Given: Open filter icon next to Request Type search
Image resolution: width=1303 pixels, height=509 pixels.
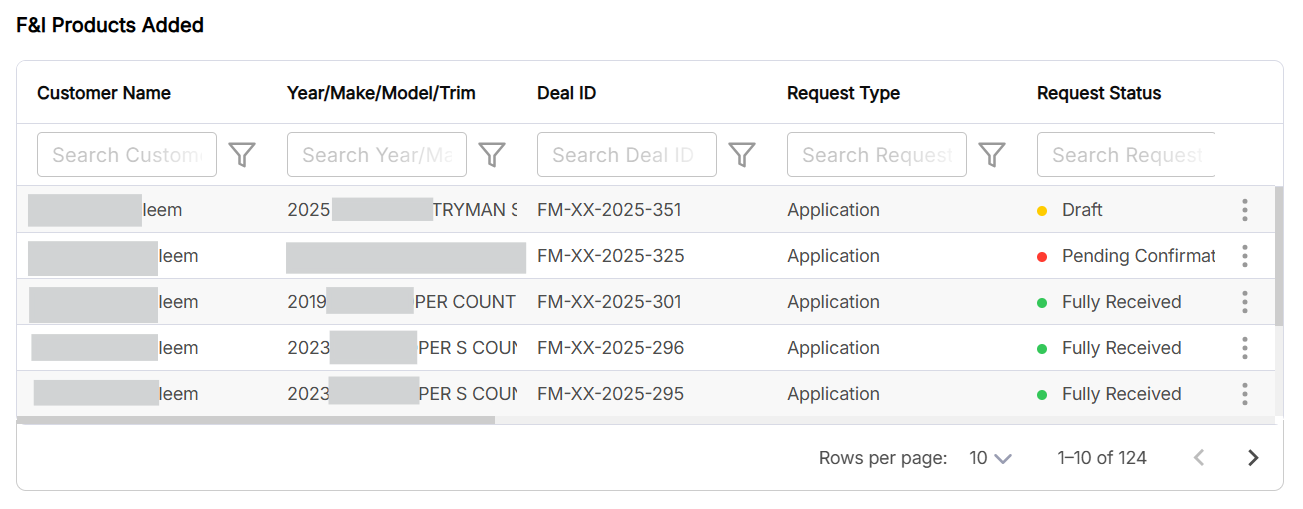Looking at the screenshot, I should click(991, 155).
